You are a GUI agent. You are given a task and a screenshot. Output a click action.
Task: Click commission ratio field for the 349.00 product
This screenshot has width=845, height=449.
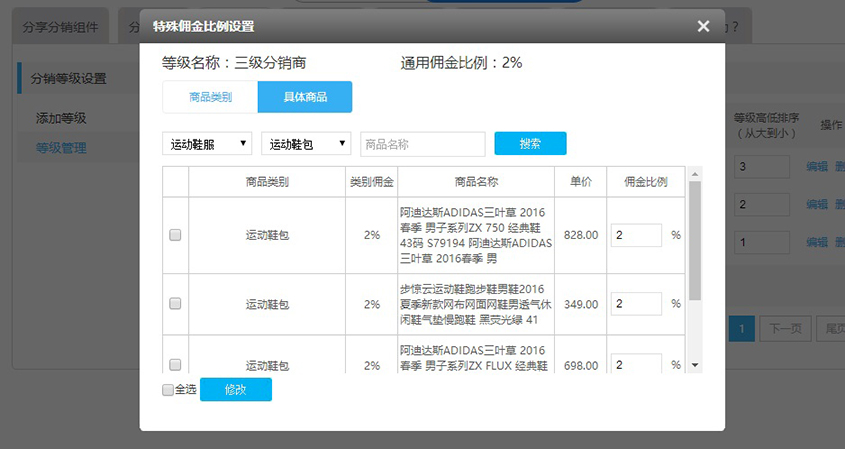636,304
